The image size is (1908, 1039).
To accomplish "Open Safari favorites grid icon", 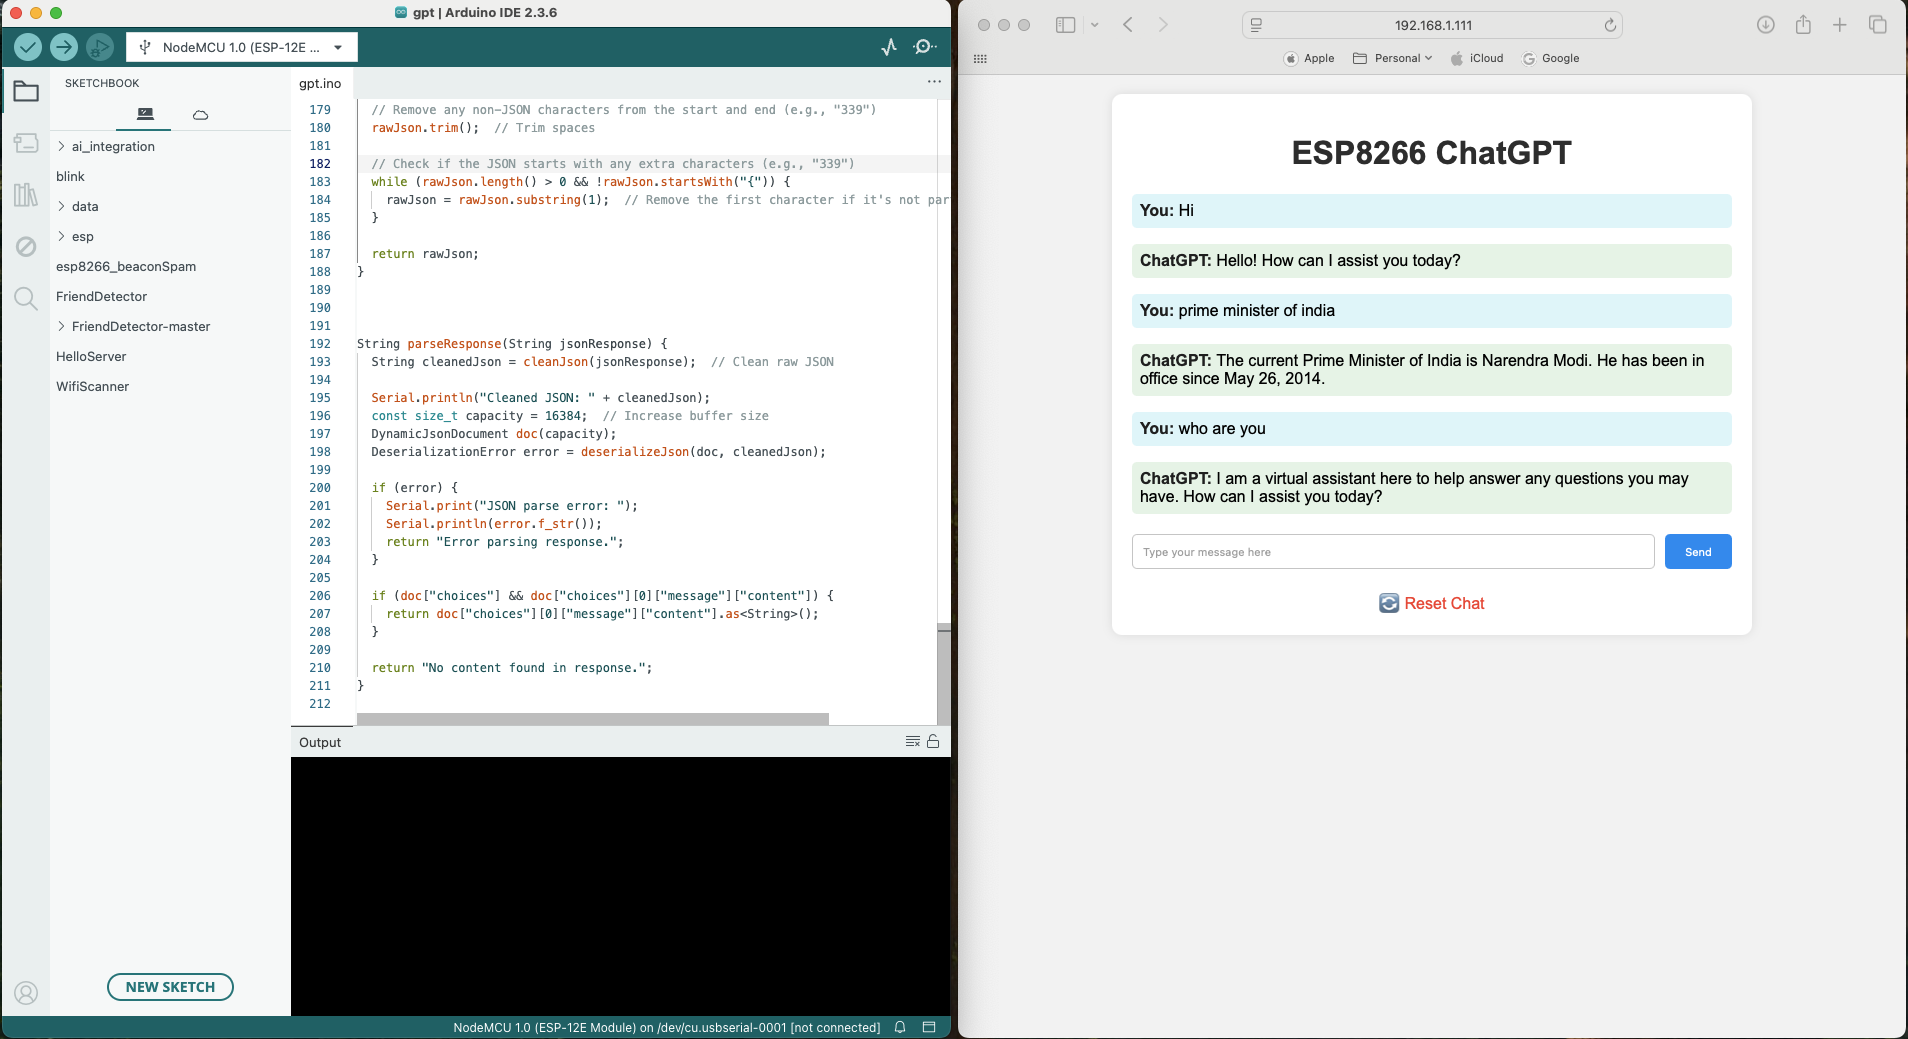I will point(980,59).
